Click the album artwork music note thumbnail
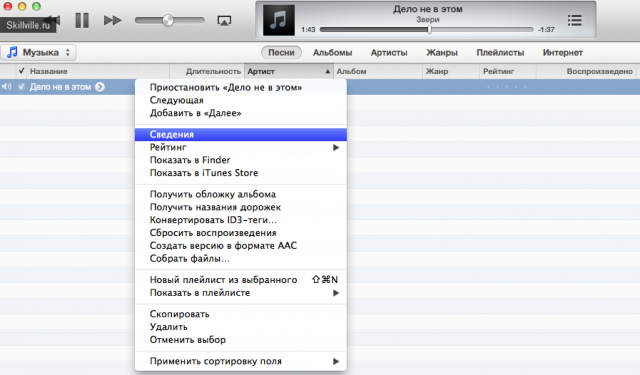 (279, 20)
